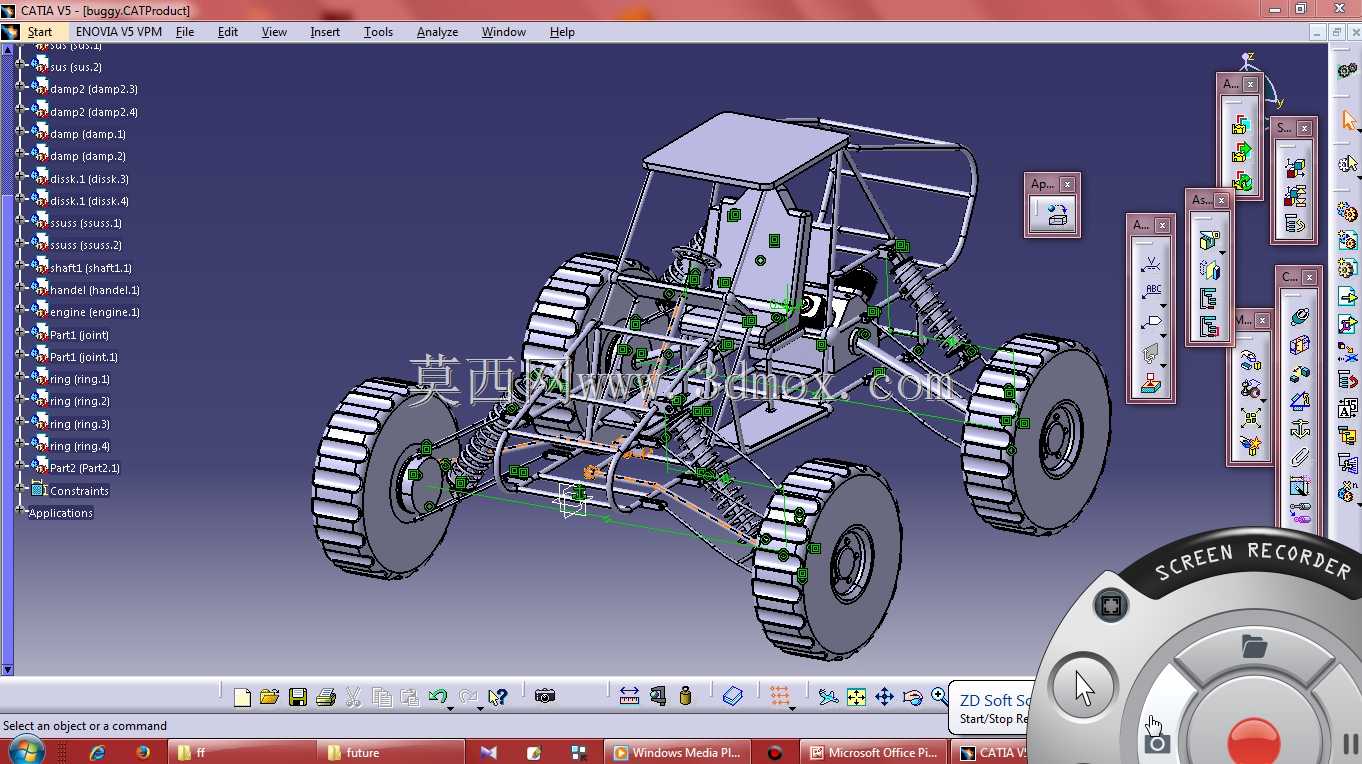Open the ENOVIA V5 VPM menu

tap(118, 32)
